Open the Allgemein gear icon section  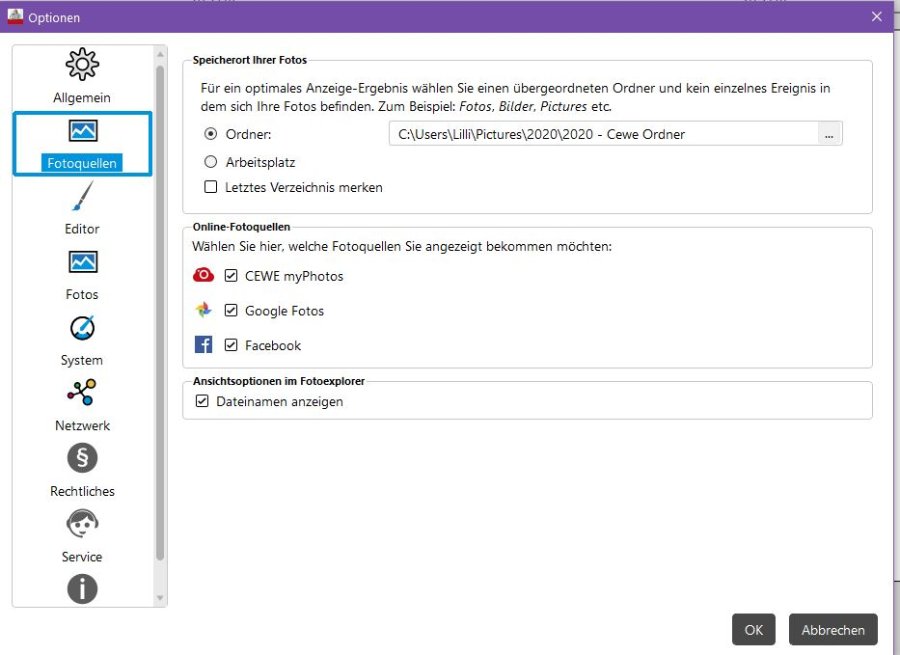point(82,66)
